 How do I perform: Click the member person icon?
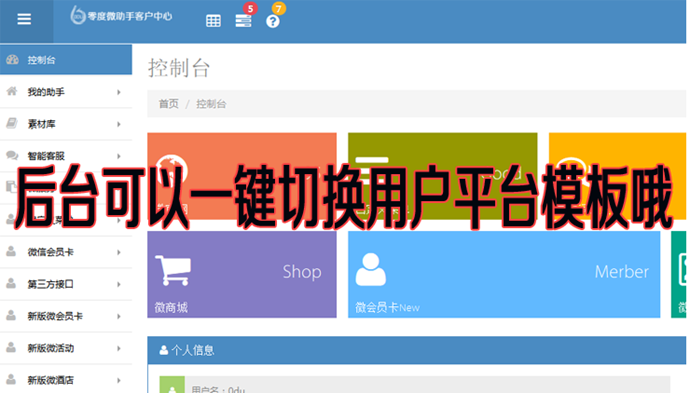pos(371,270)
